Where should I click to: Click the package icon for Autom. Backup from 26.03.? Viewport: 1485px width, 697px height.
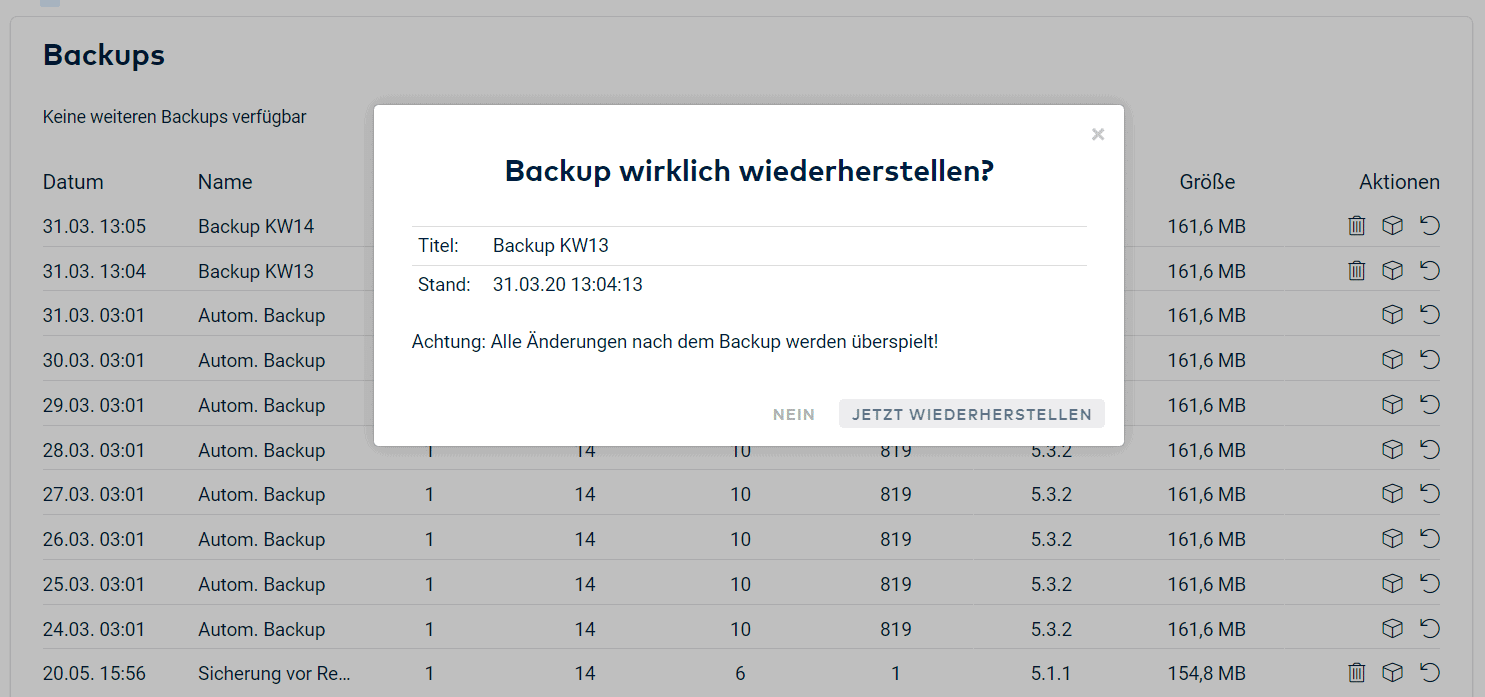pyautogui.click(x=1392, y=538)
